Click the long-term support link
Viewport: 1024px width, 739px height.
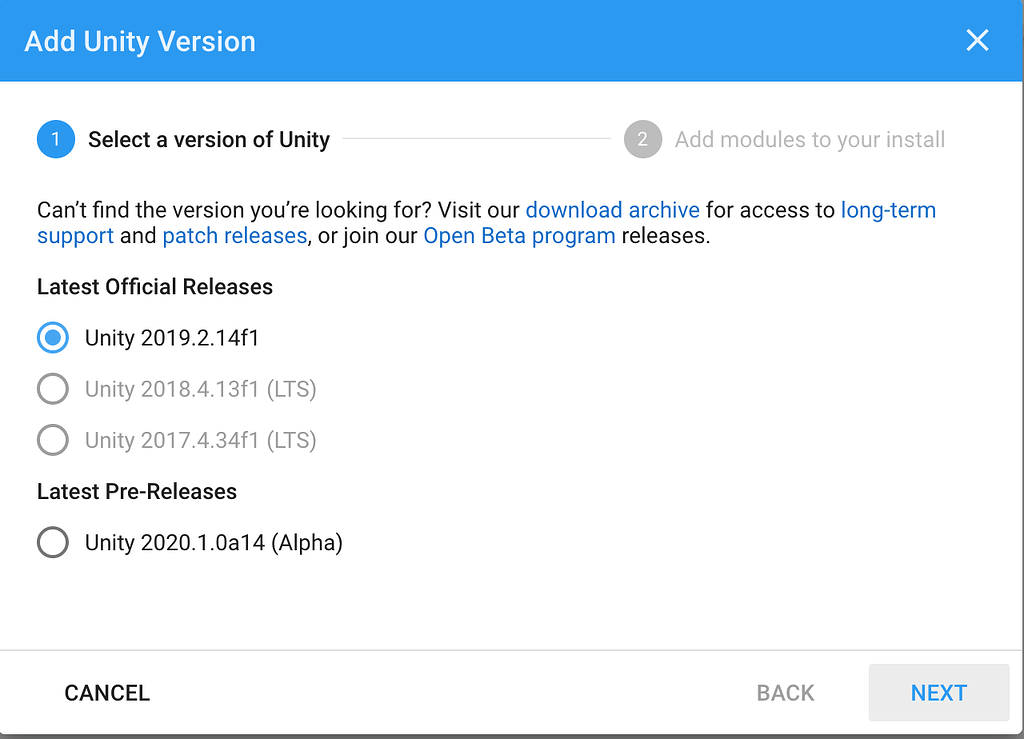coord(890,210)
